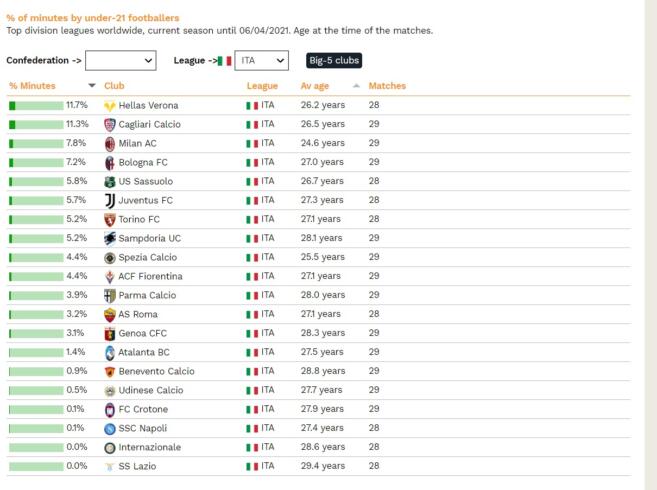
Task: Click the Italian flag next to League selector
Action: pyautogui.click(x=225, y=61)
